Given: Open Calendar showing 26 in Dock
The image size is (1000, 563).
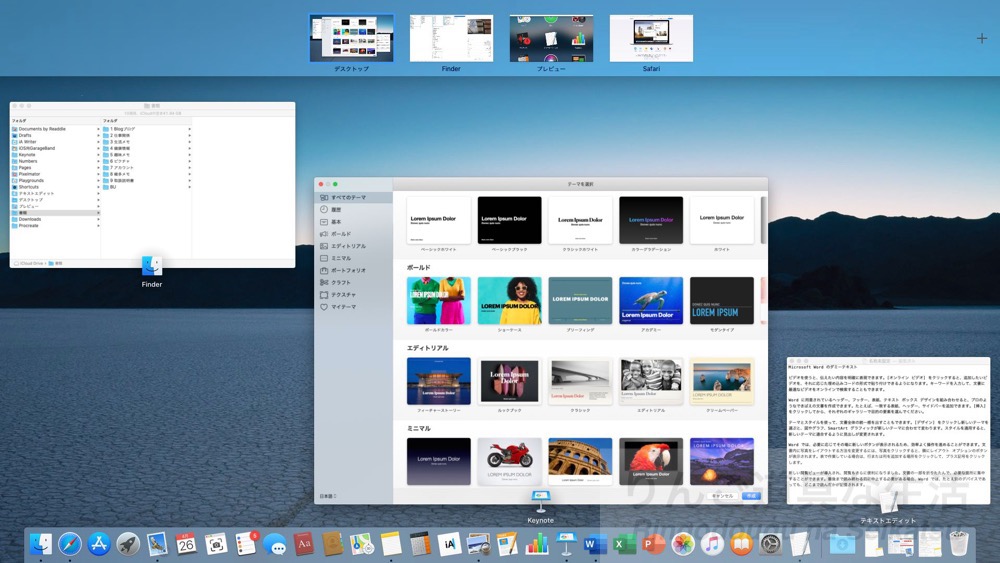Looking at the screenshot, I should [x=186, y=544].
